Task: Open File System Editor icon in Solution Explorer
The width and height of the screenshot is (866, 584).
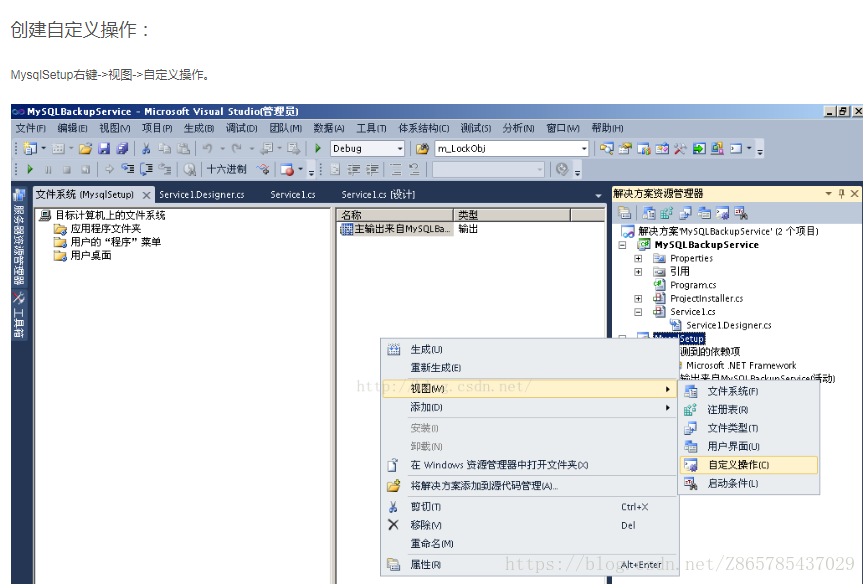Action: (649, 213)
